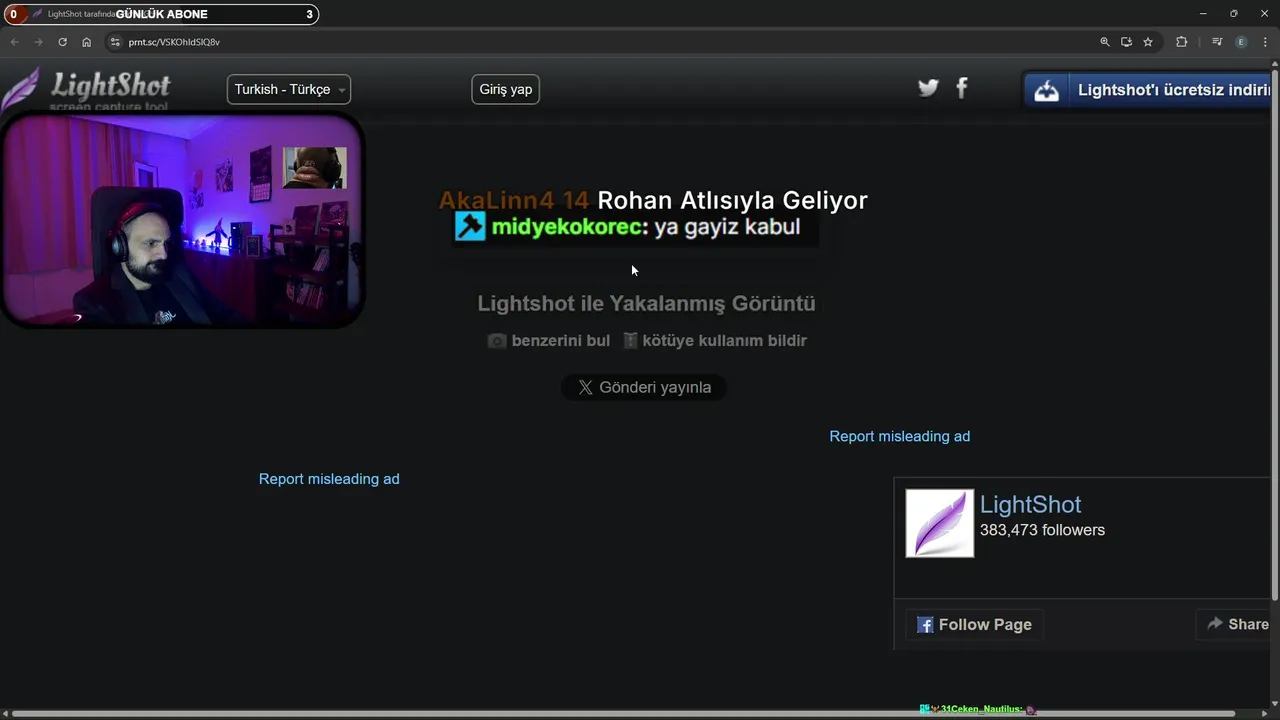
Task: Open the Chrome three-dot menu
Action: point(1265,42)
